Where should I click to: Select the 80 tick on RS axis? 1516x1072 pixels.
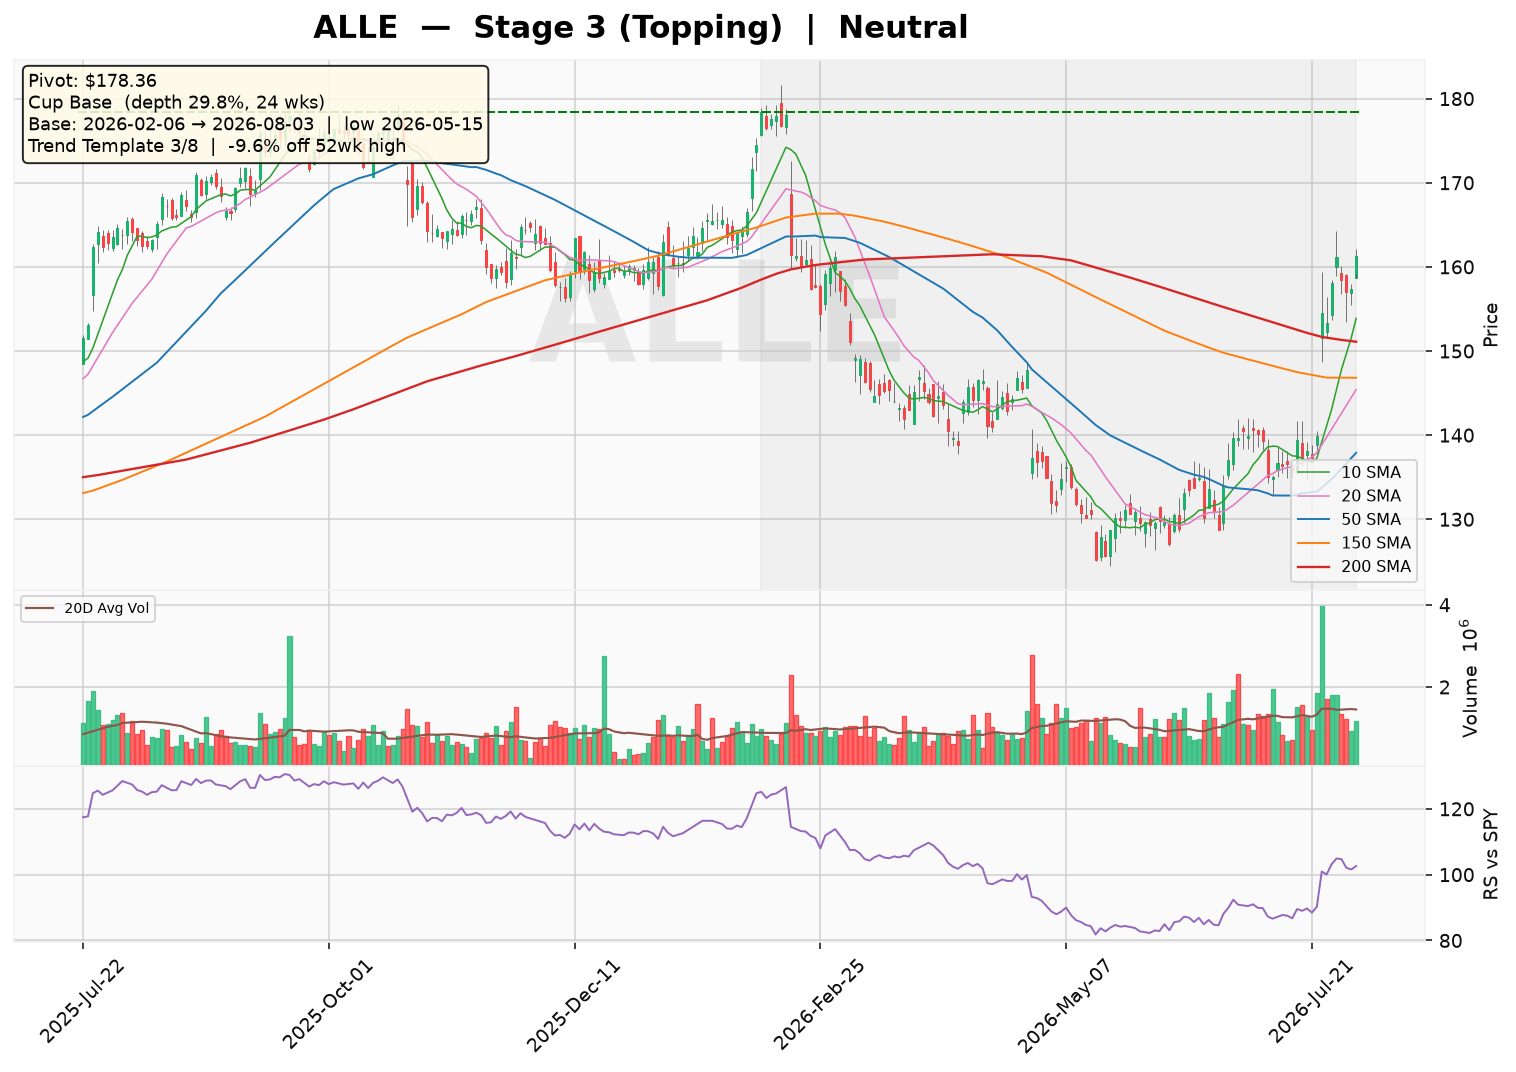click(x=1452, y=941)
